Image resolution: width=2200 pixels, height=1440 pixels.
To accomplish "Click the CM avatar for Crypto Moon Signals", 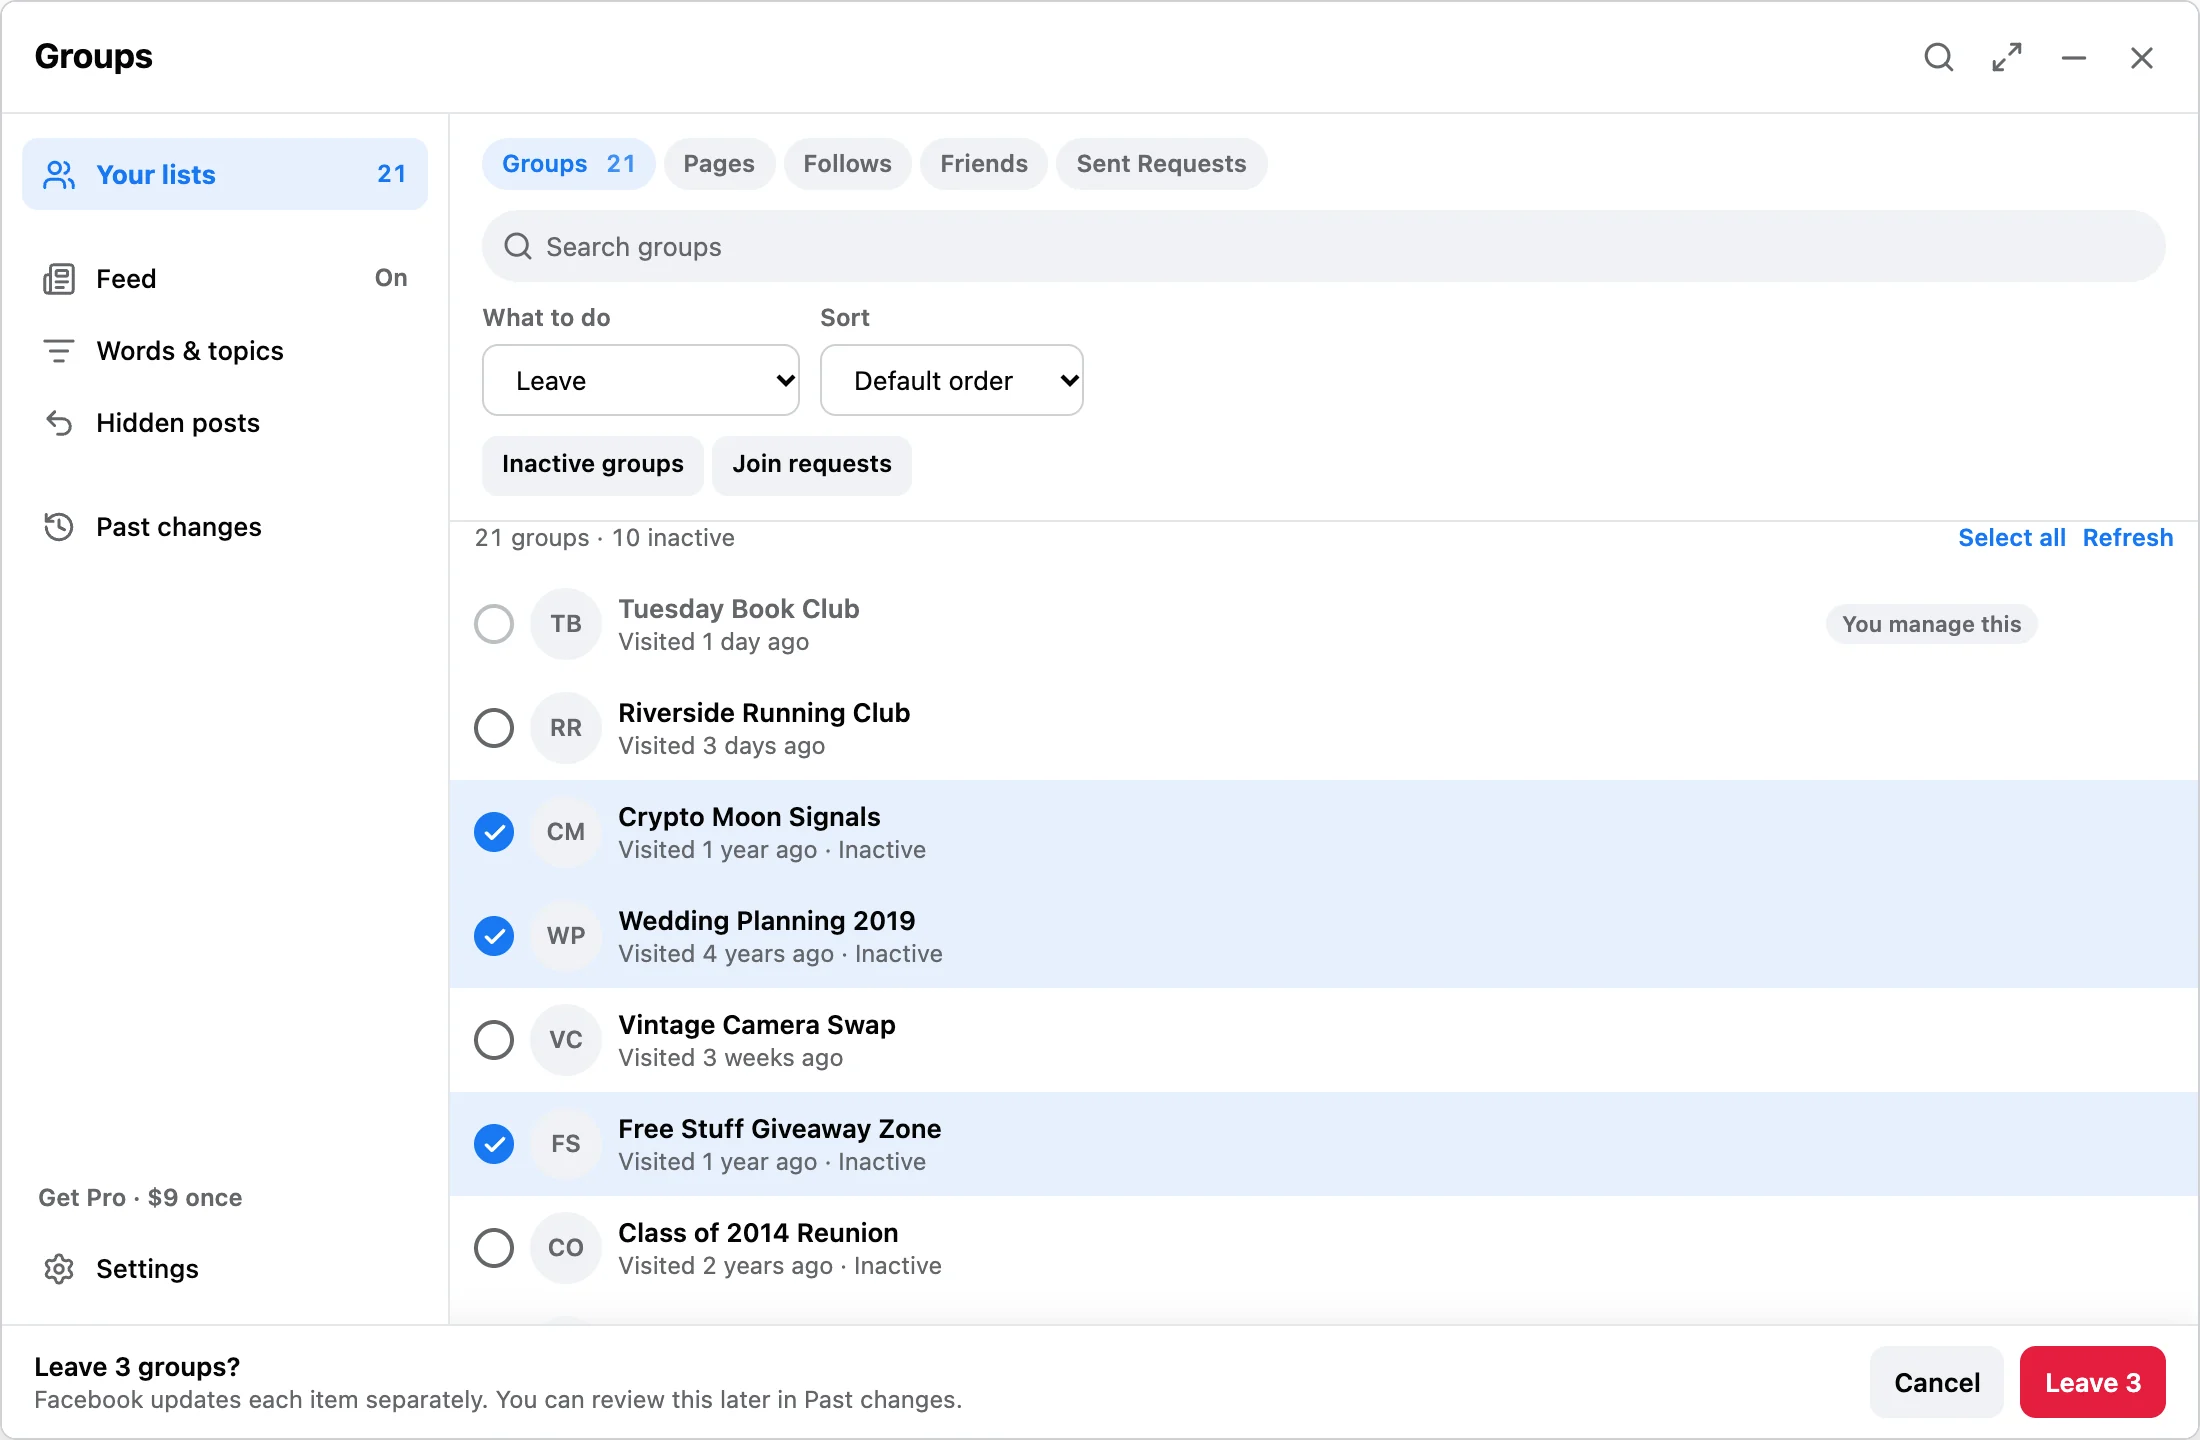I will click(x=566, y=832).
